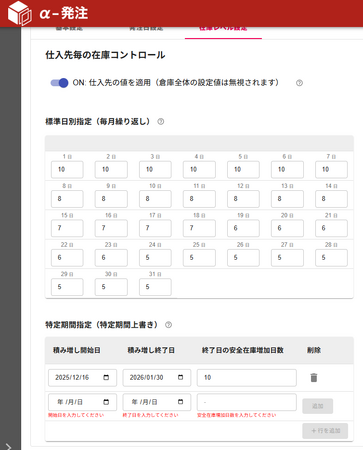The width and height of the screenshot is (364, 450).
Task: Click the 2025/12/16 start date field
Action: (82, 378)
